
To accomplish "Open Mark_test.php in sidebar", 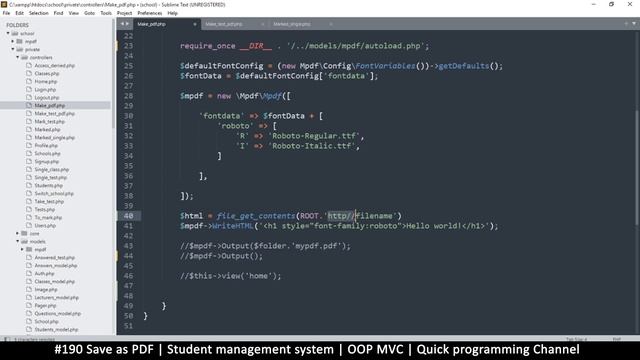I will tap(49, 122).
